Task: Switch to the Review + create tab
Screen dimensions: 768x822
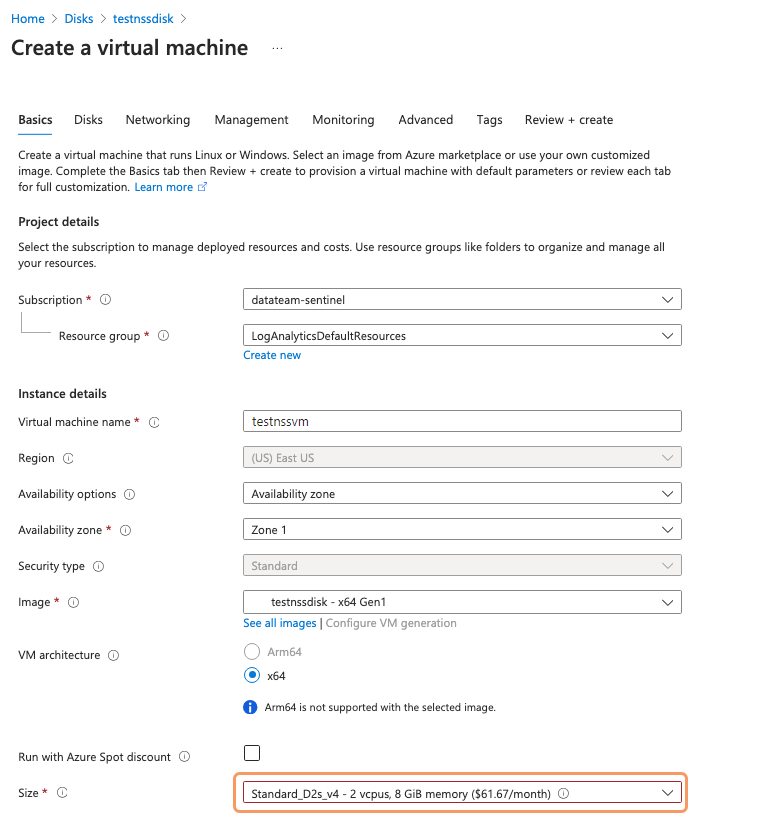Action: pyautogui.click(x=568, y=120)
